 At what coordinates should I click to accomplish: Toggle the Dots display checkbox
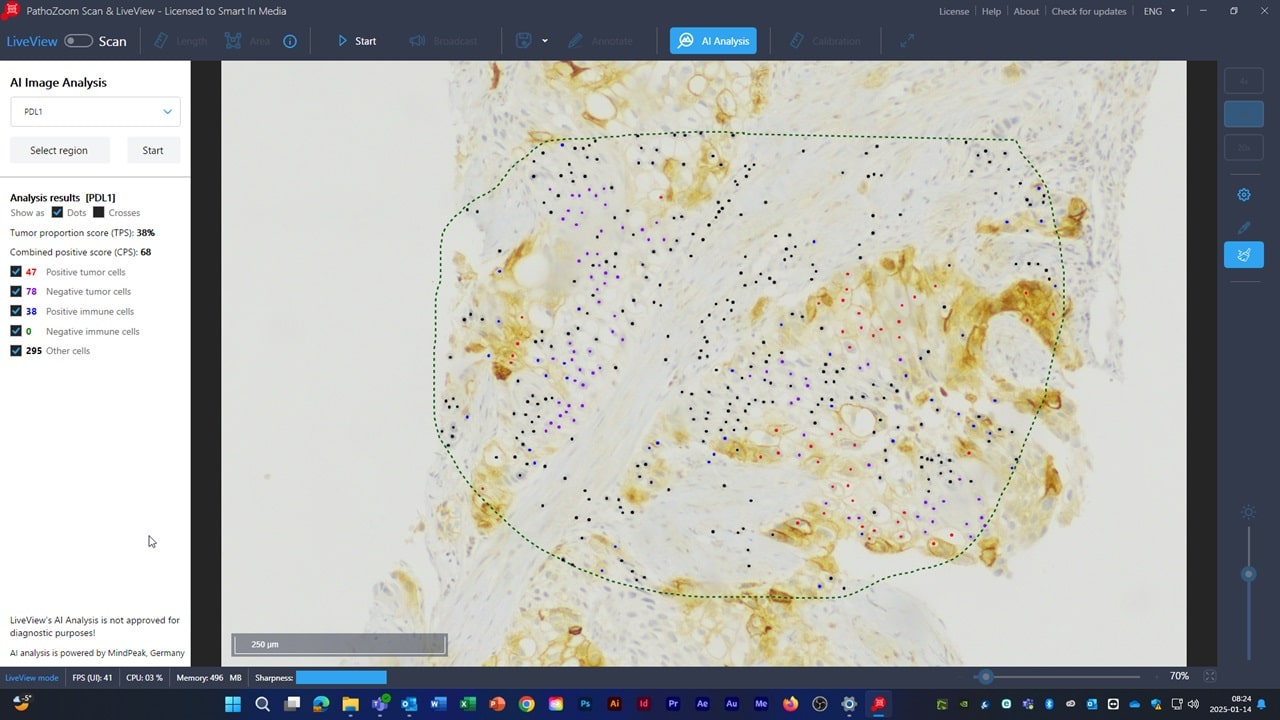[57, 212]
